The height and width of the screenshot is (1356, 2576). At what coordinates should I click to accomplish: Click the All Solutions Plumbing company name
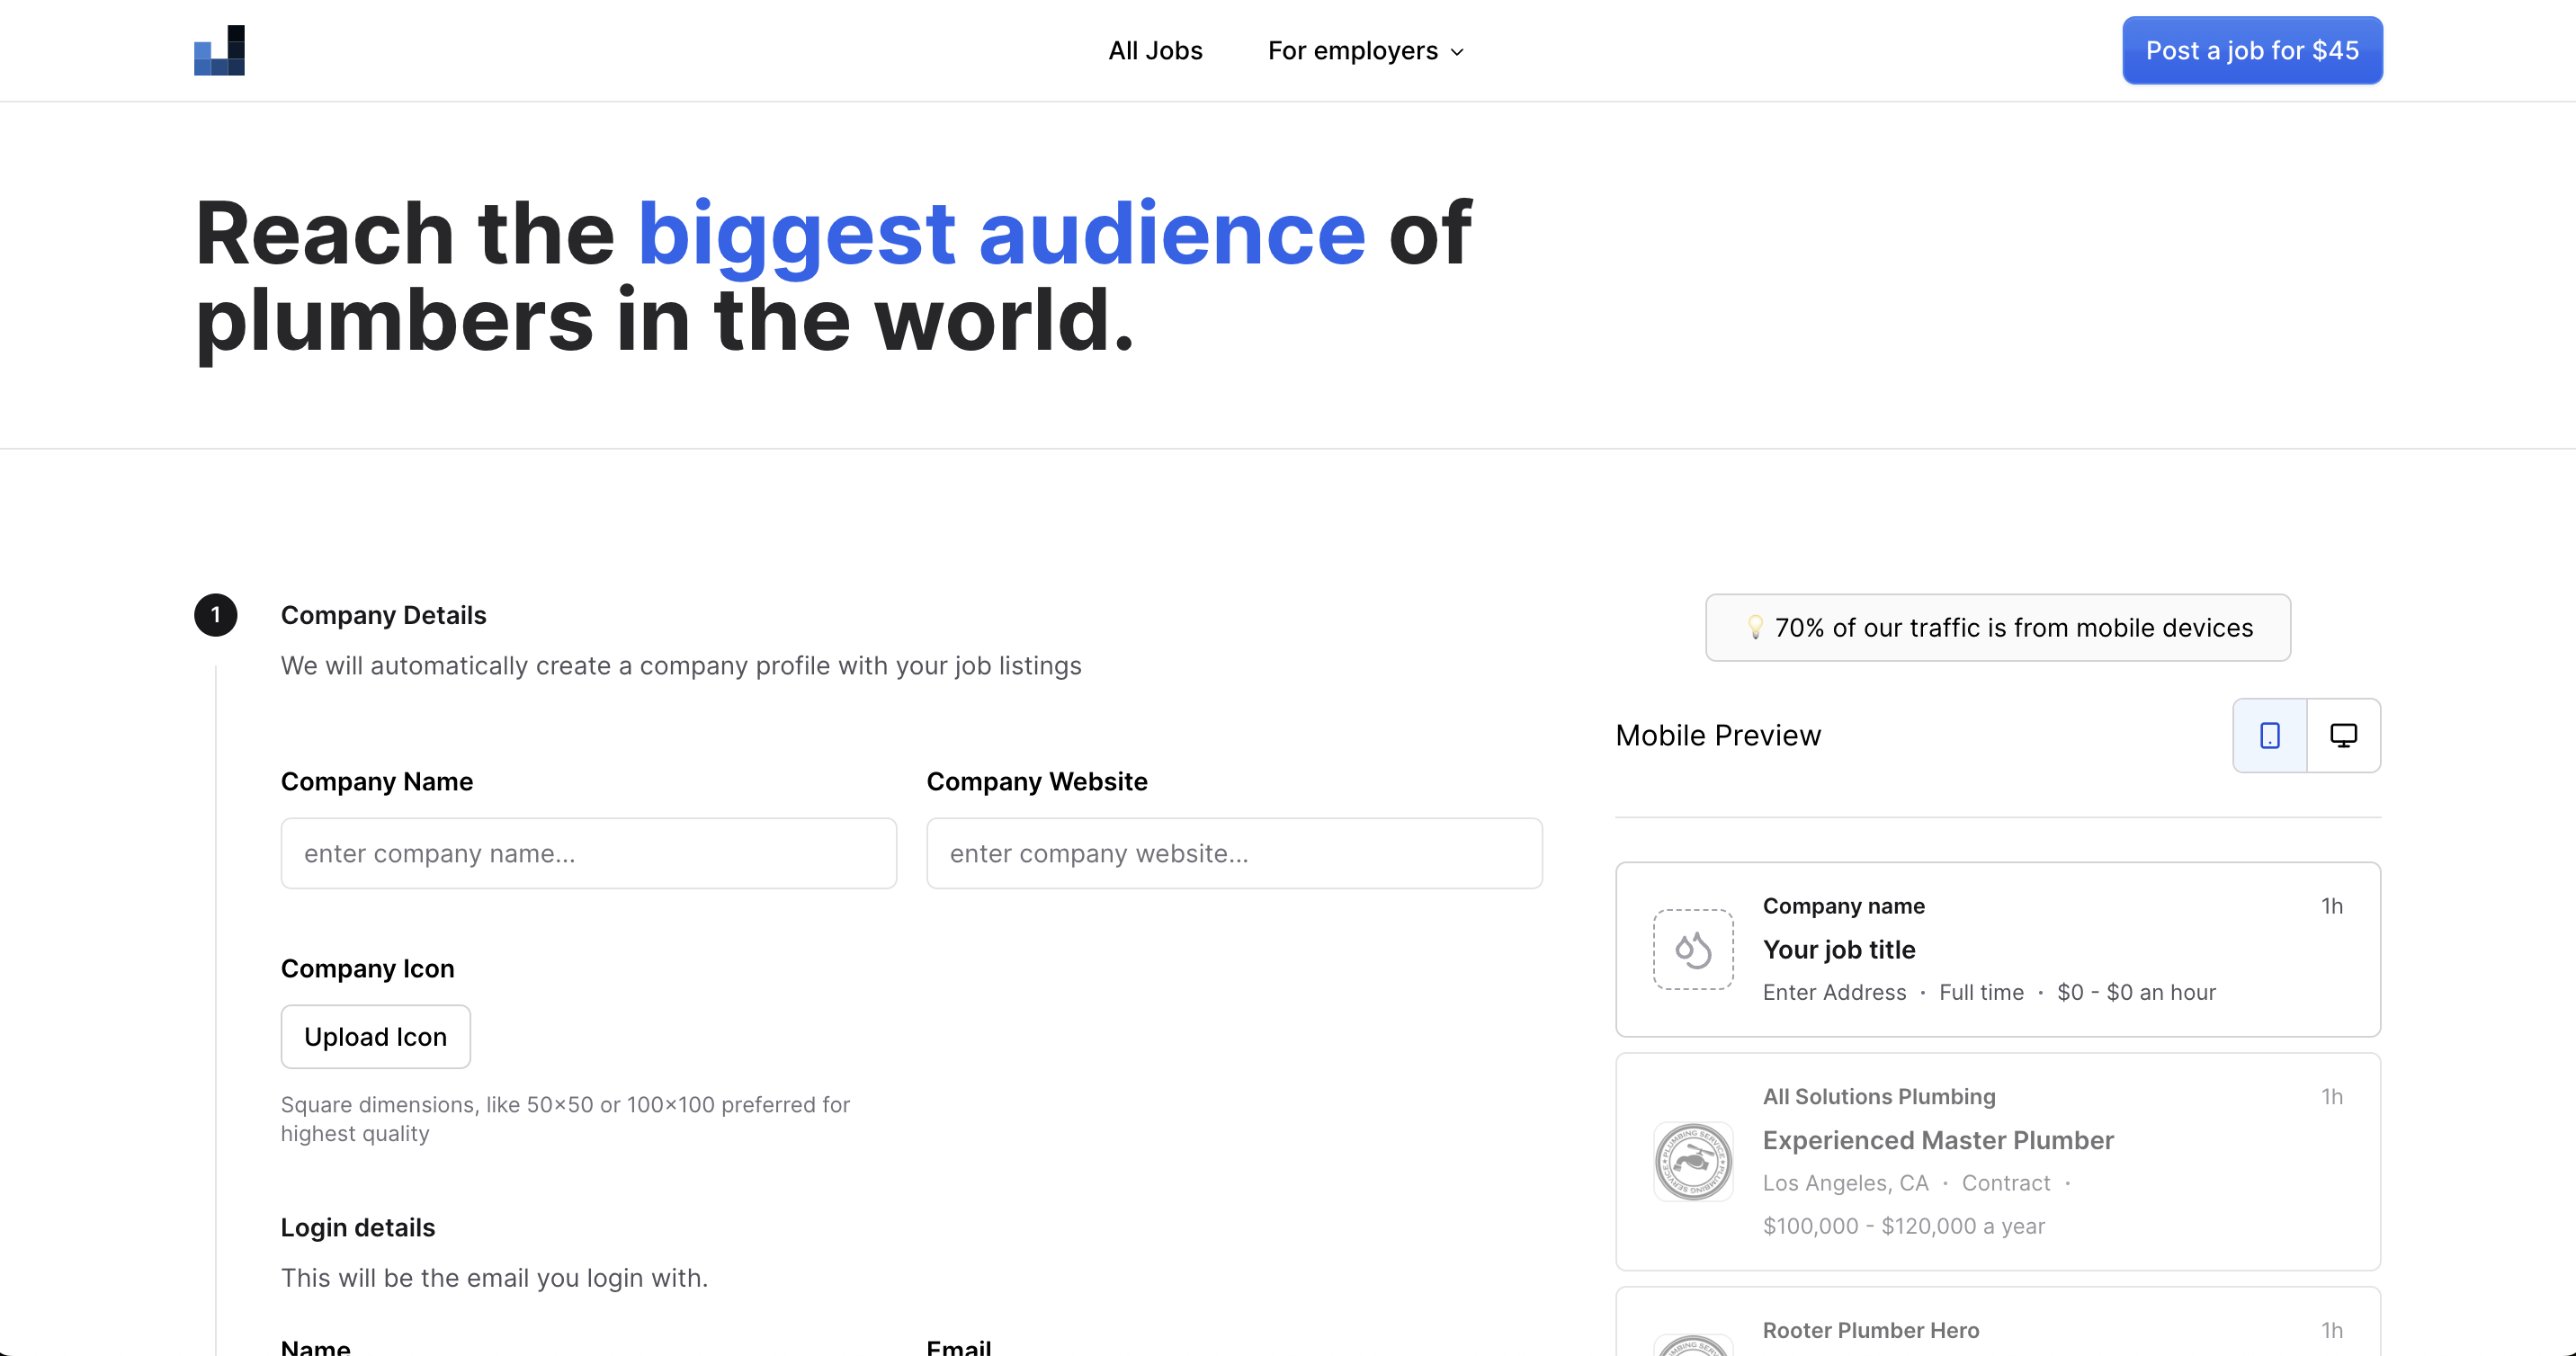(x=1878, y=1096)
